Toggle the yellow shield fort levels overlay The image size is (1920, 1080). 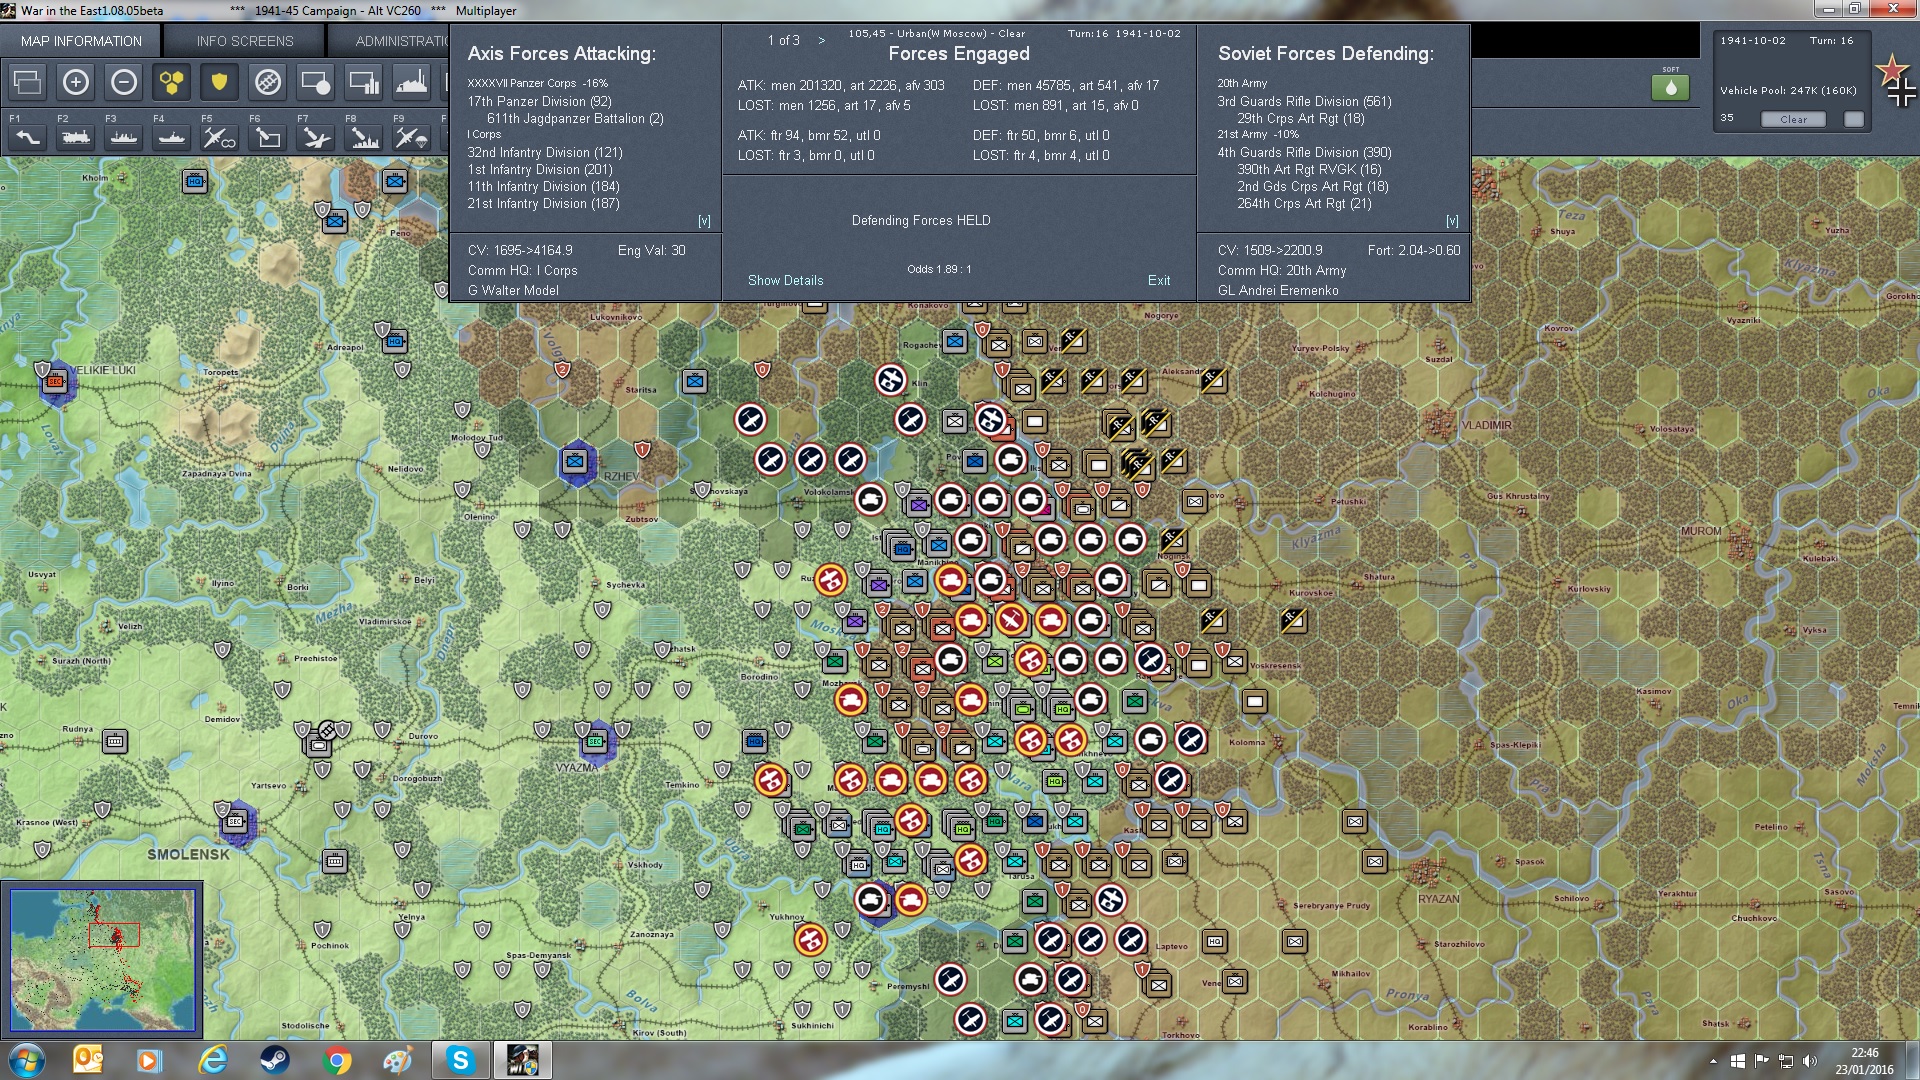(x=220, y=82)
